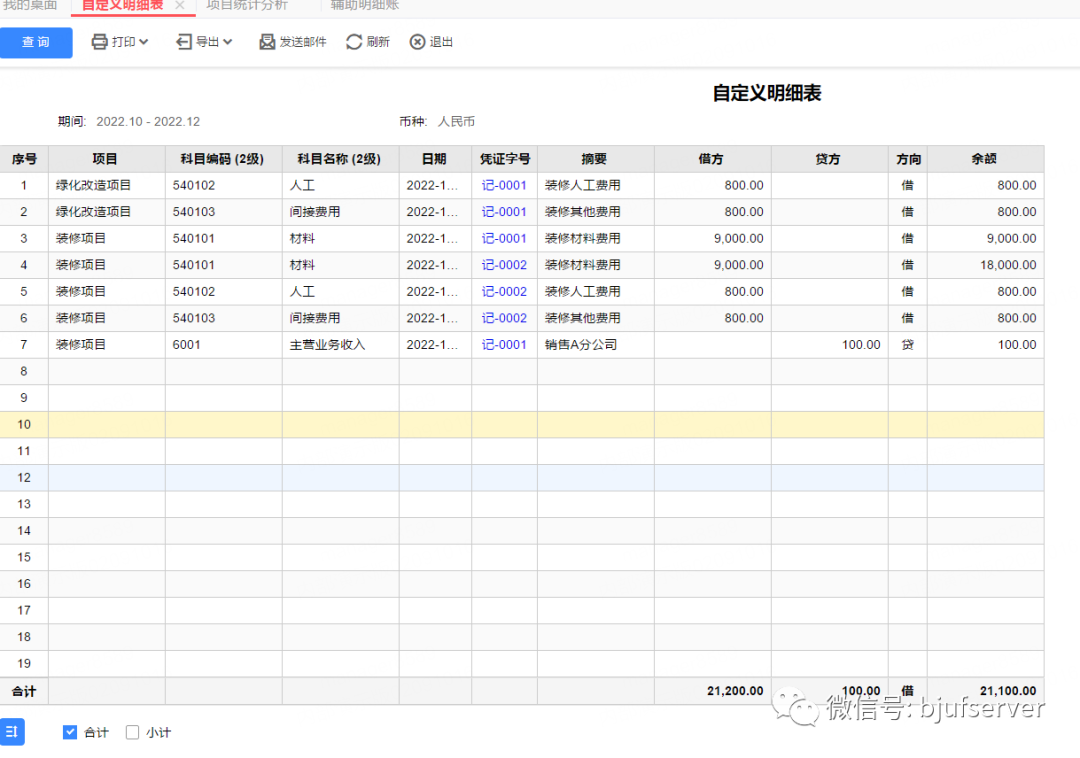Viewport: 1080px width, 758px height.
Task: Select row number 12
Action: click(x=24, y=477)
